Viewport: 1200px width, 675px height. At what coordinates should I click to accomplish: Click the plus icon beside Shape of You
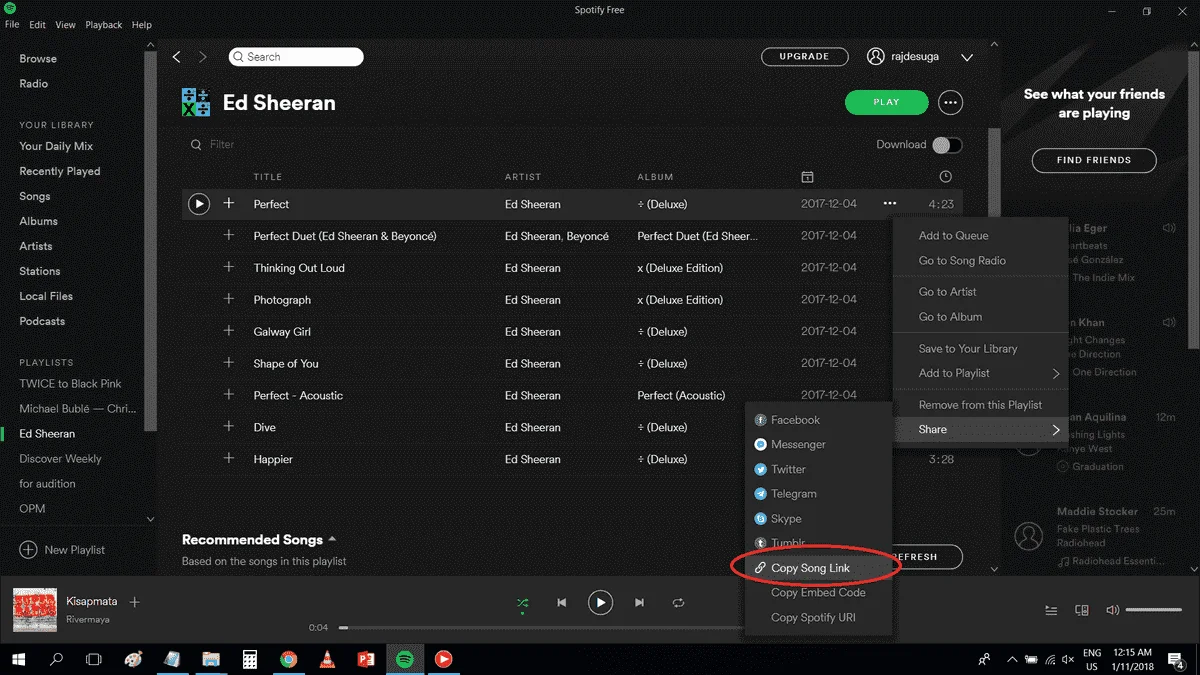point(228,363)
